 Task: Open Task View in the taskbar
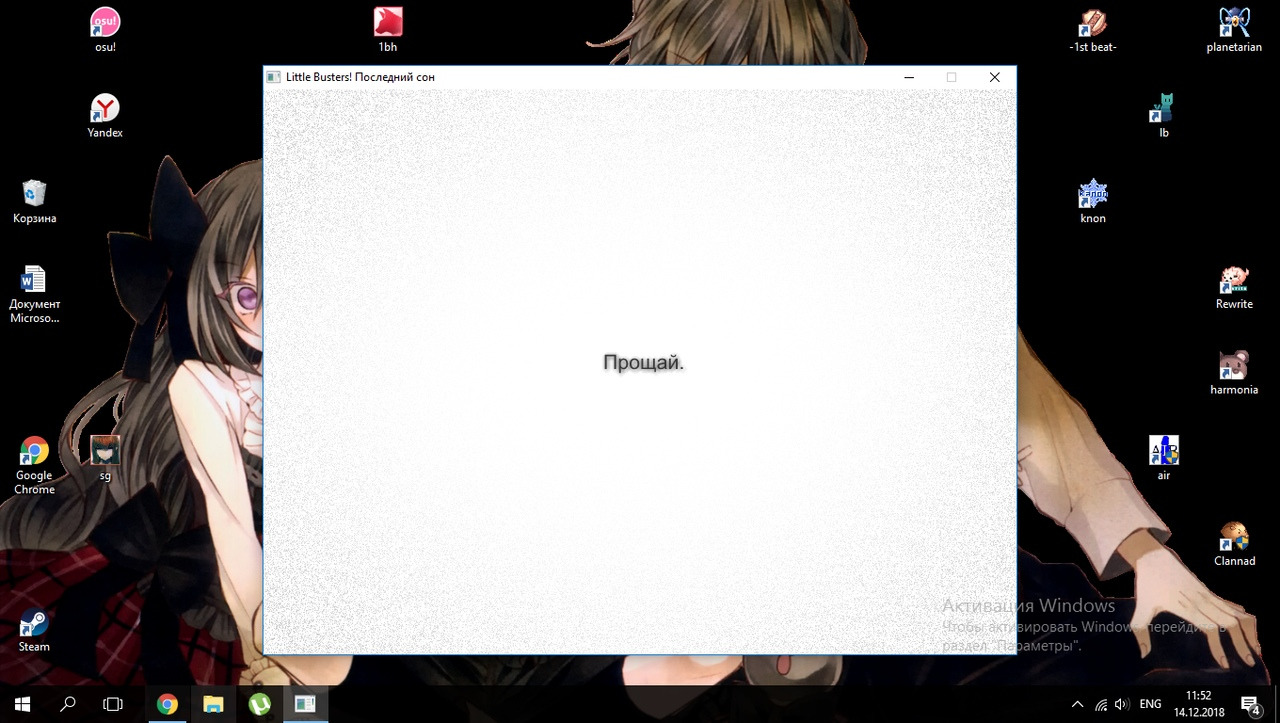(113, 704)
